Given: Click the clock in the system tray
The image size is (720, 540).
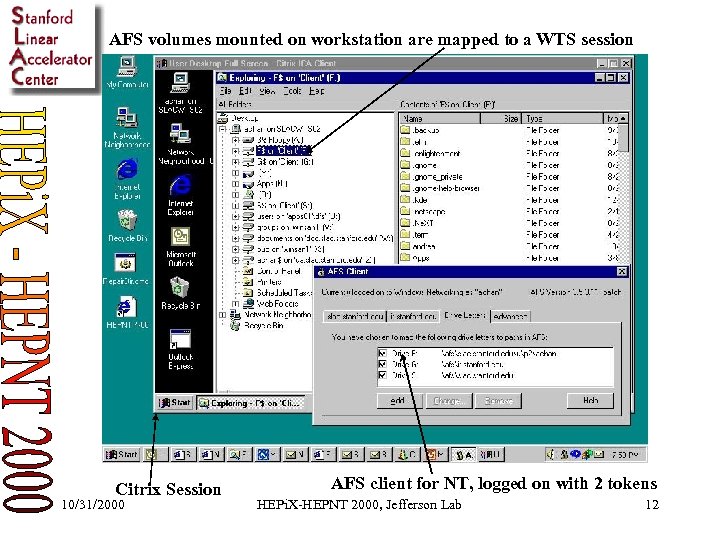Looking at the screenshot, I should pyautogui.click(x=625, y=455).
